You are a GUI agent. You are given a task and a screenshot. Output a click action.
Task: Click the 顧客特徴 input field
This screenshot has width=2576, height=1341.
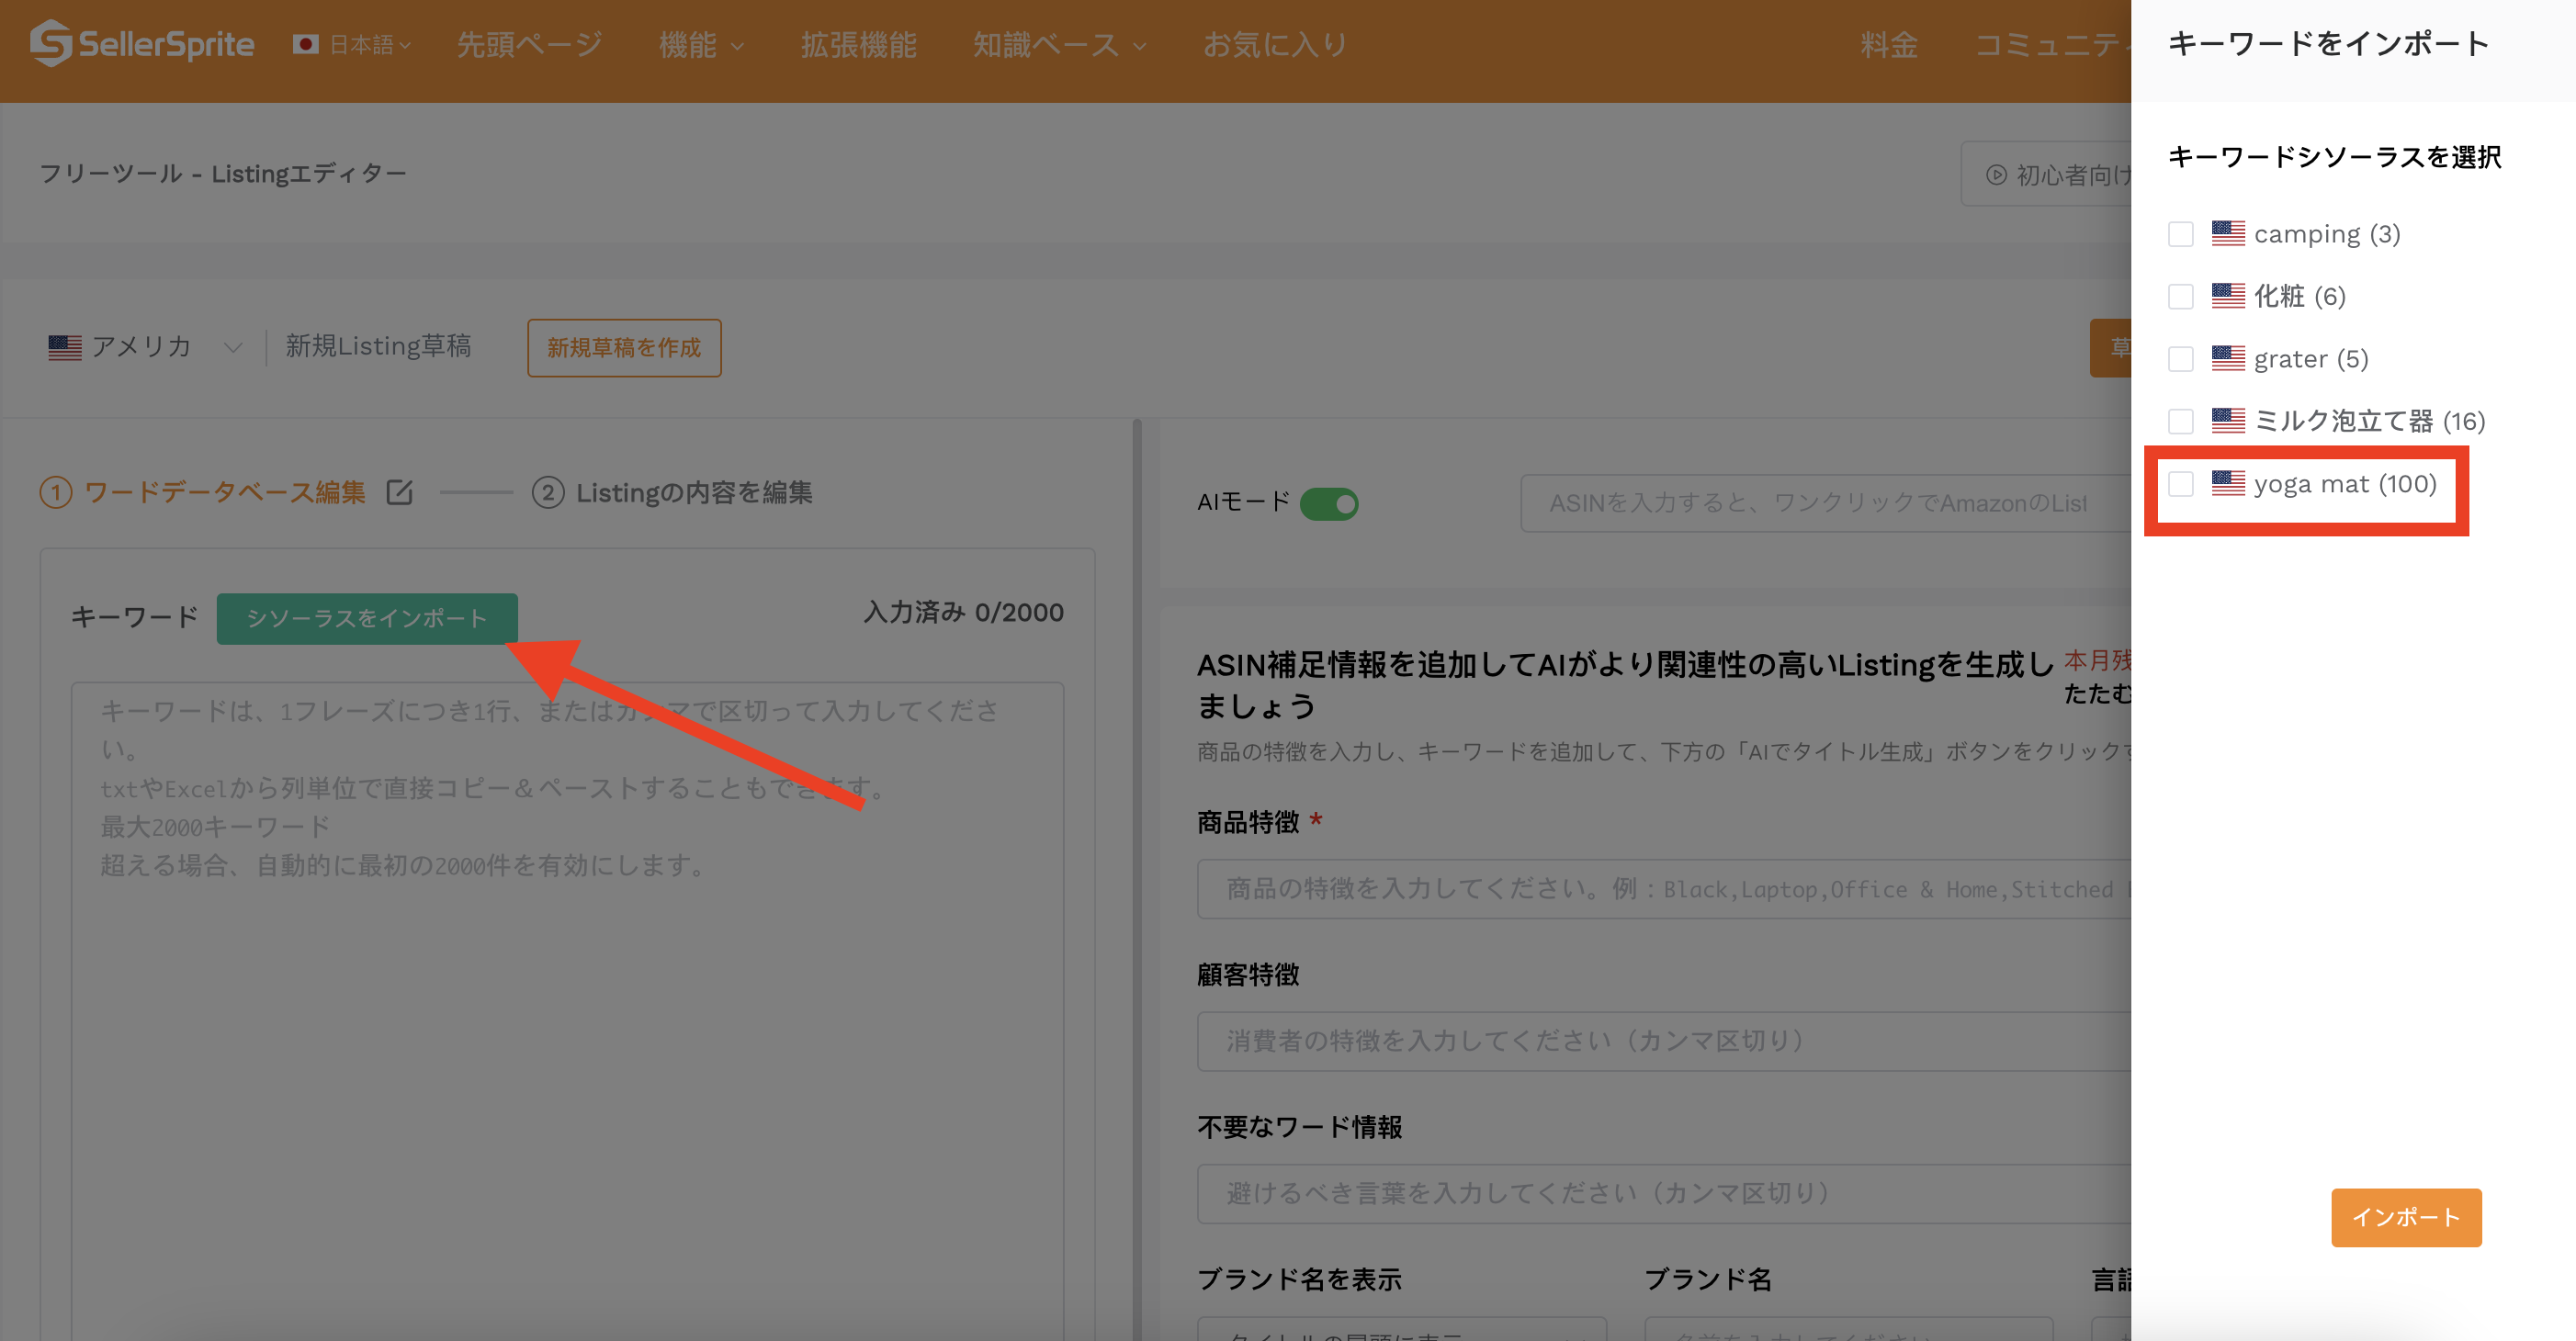(x=1663, y=1041)
